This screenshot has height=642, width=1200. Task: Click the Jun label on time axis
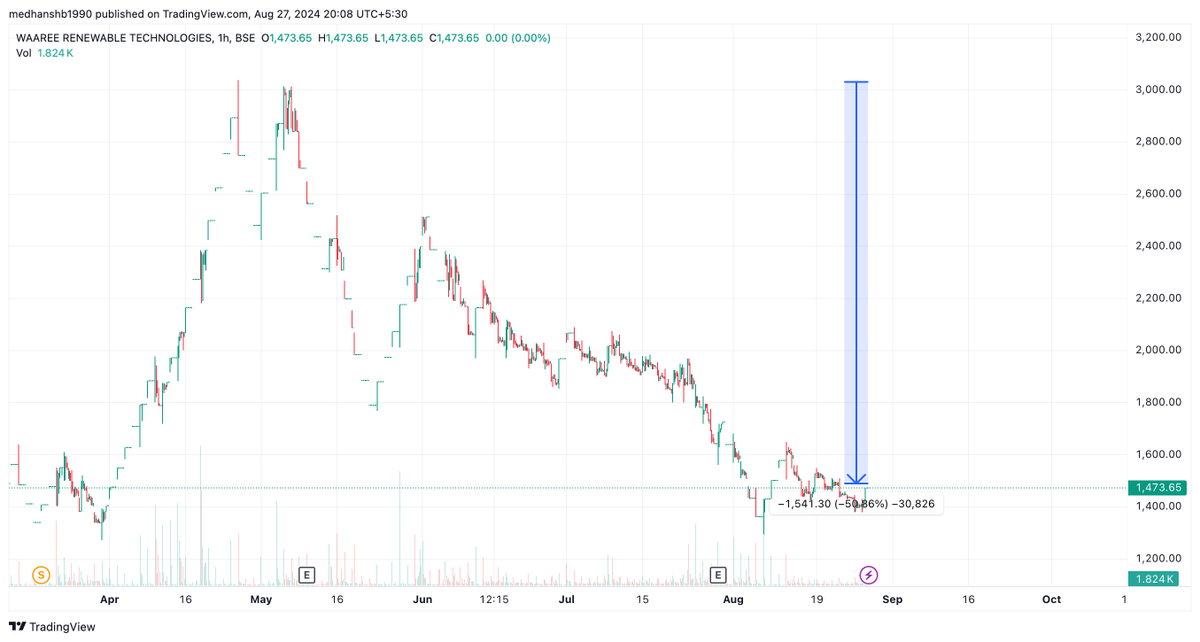(x=422, y=599)
